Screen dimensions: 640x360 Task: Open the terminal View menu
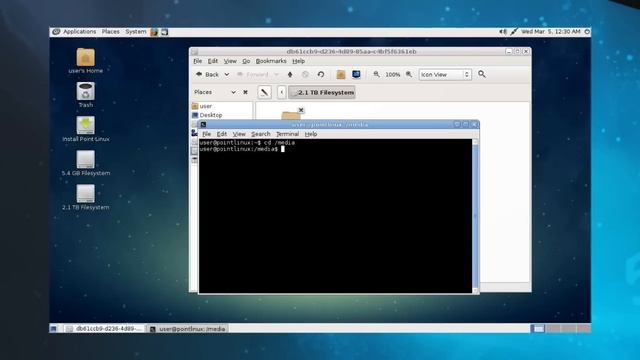click(239, 134)
